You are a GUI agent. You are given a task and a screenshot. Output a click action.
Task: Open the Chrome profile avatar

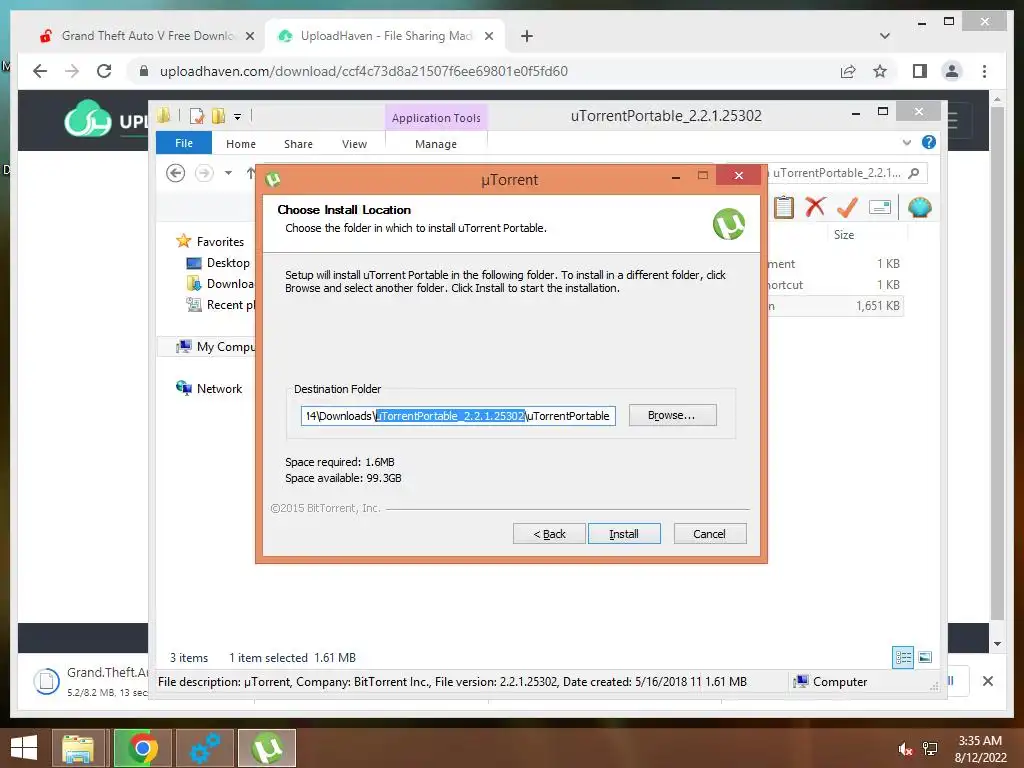coord(952,71)
